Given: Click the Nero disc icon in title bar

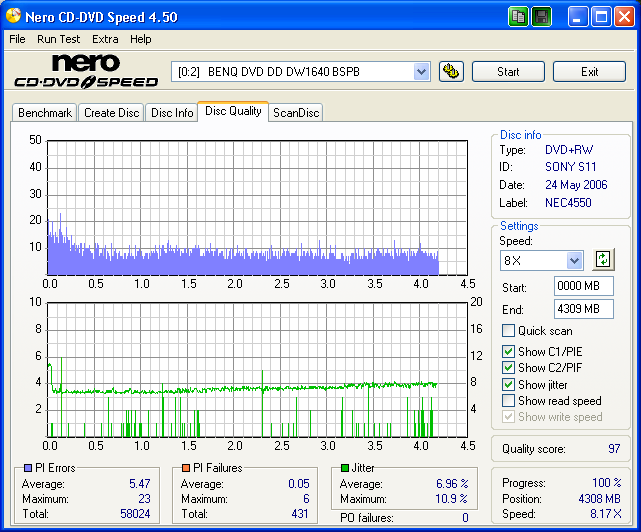Looking at the screenshot, I should click(12, 16).
